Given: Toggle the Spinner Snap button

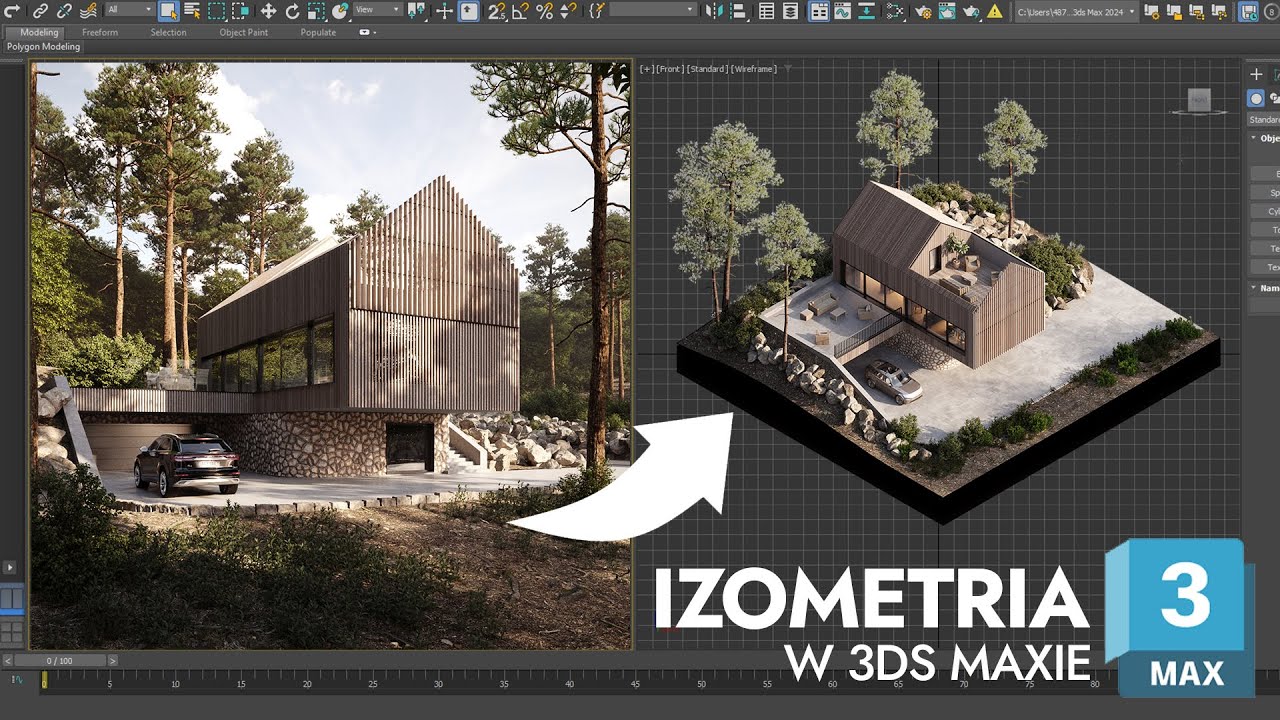Looking at the screenshot, I should 568,11.
